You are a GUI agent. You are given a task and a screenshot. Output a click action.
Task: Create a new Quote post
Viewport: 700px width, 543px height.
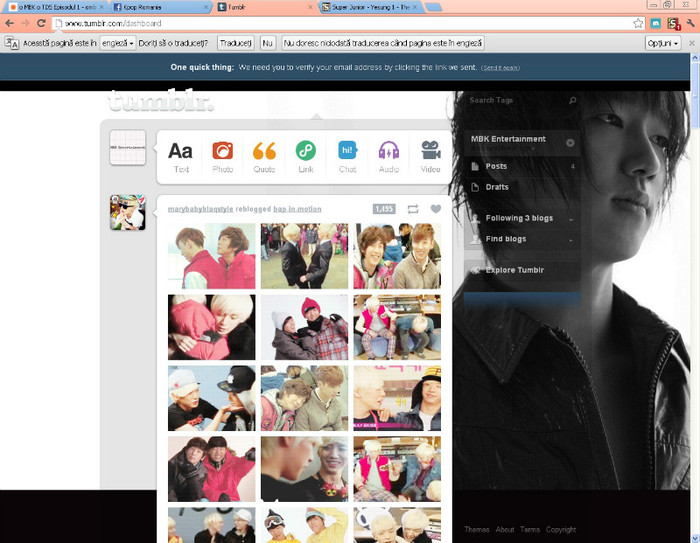click(x=264, y=156)
